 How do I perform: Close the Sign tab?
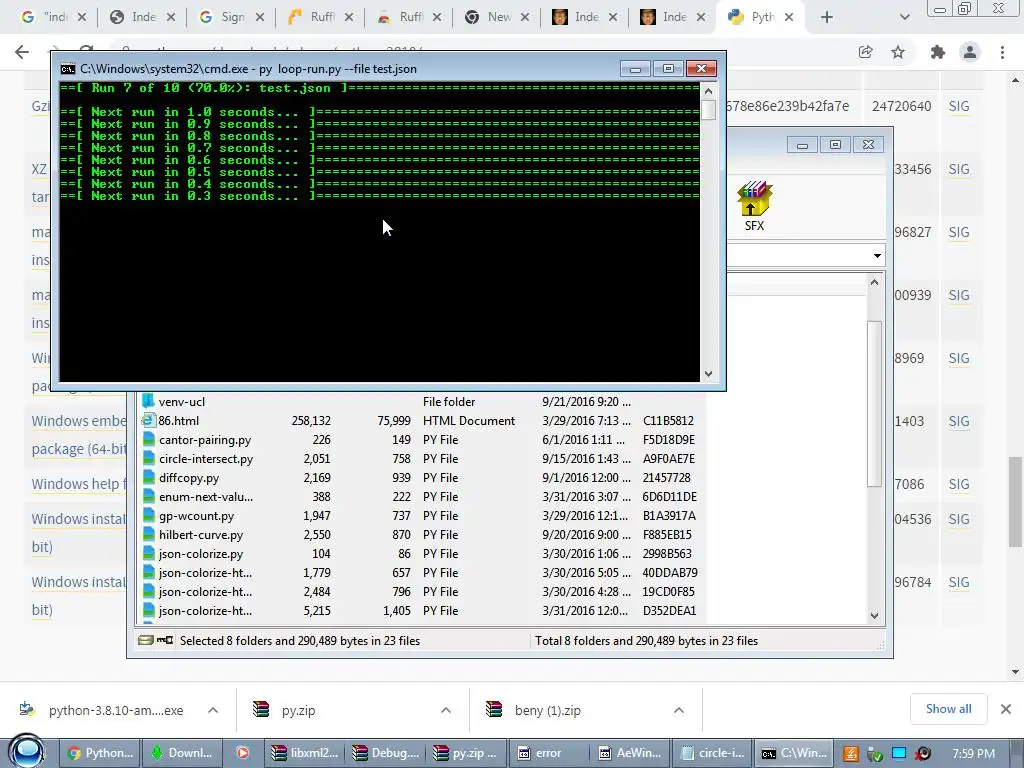259,18
